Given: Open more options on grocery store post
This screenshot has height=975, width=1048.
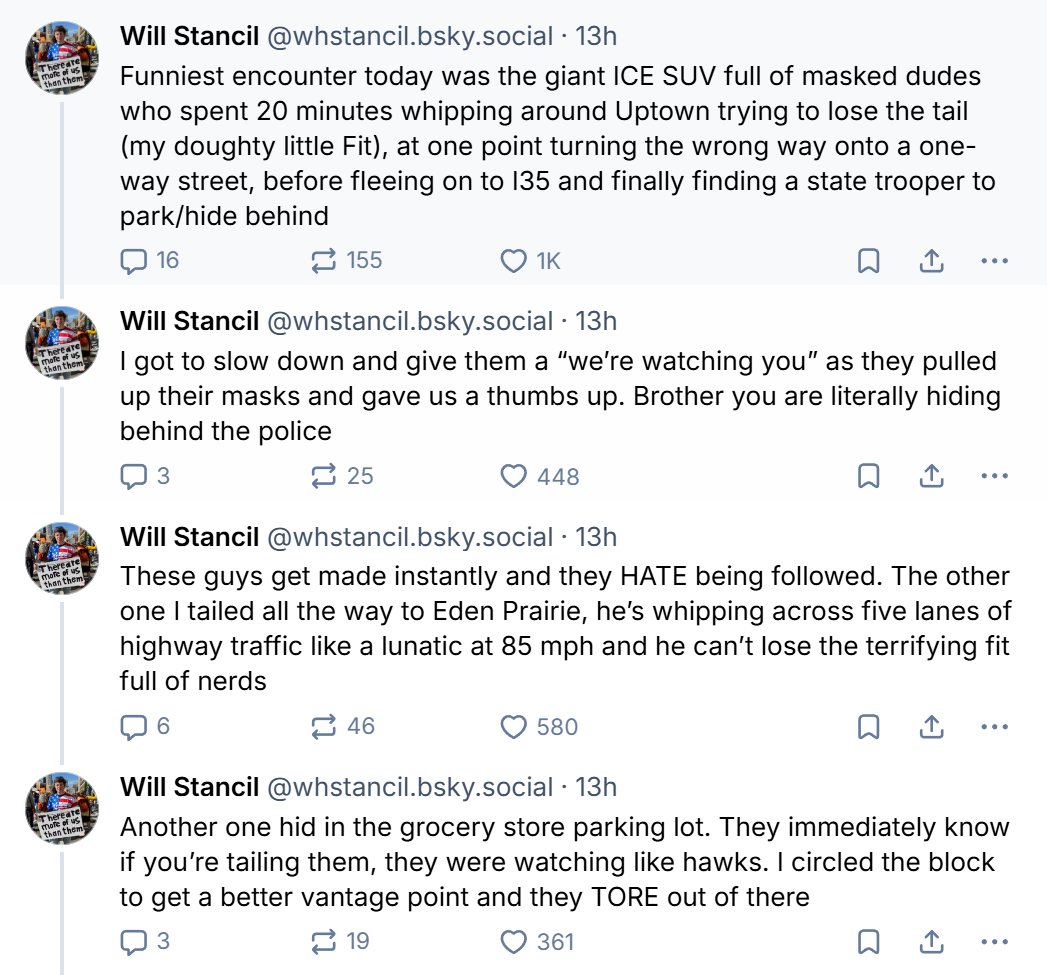Looking at the screenshot, I should pyautogui.click(x=994, y=941).
